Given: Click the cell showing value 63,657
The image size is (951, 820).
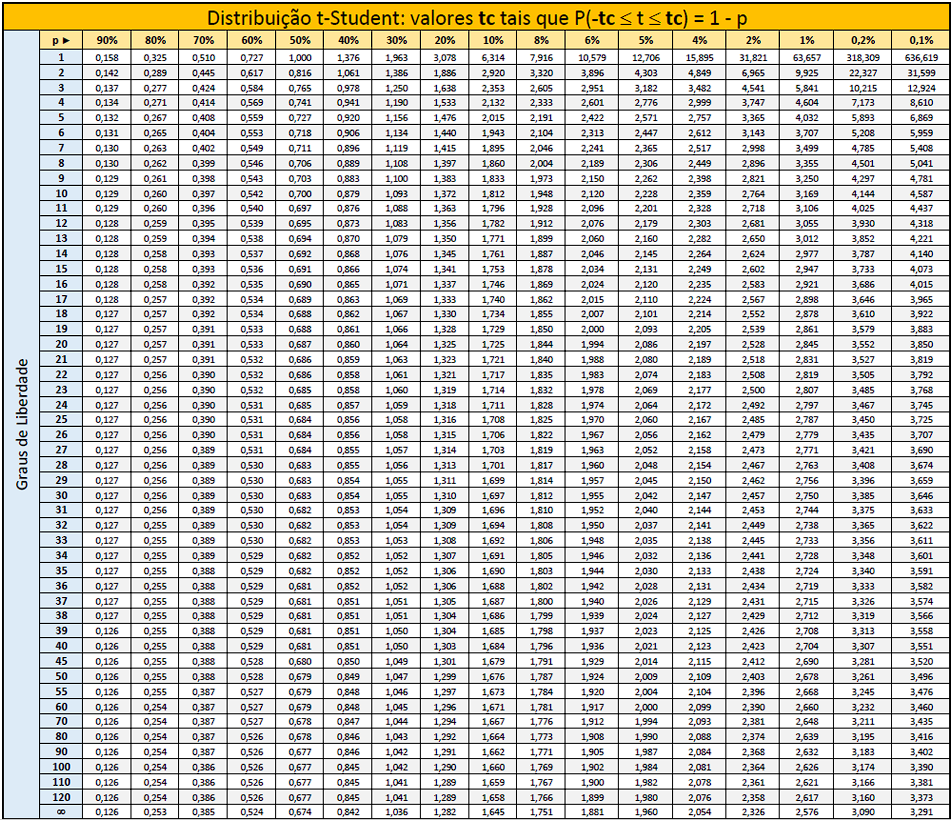Looking at the screenshot, I should tap(807, 57).
